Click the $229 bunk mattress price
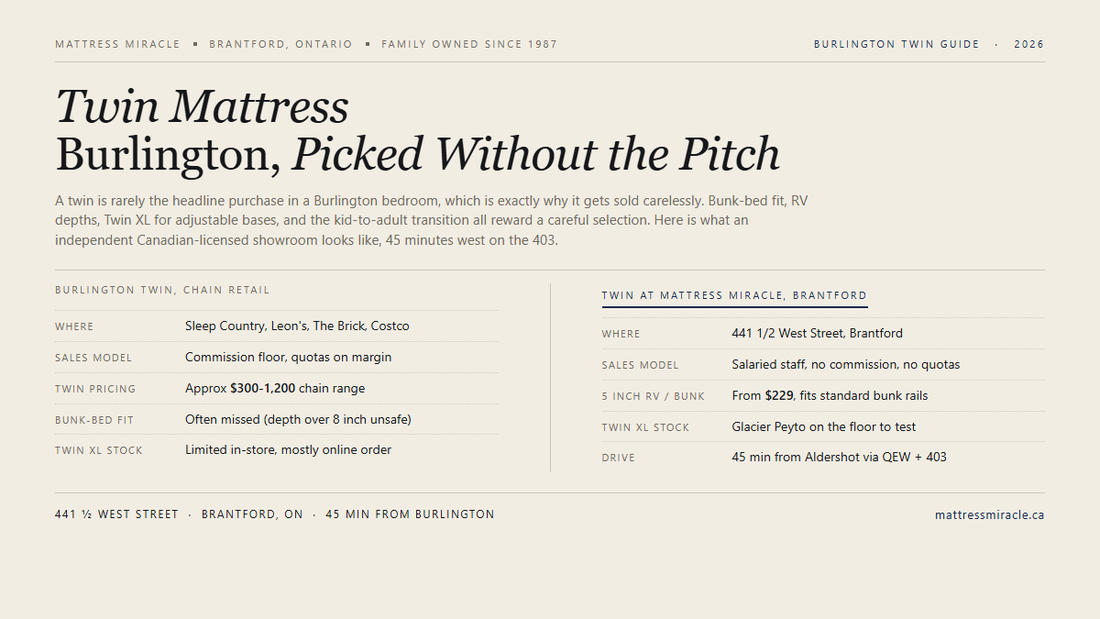The height and width of the screenshot is (619, 1100). pyautogui.click(x=779, y=396)
